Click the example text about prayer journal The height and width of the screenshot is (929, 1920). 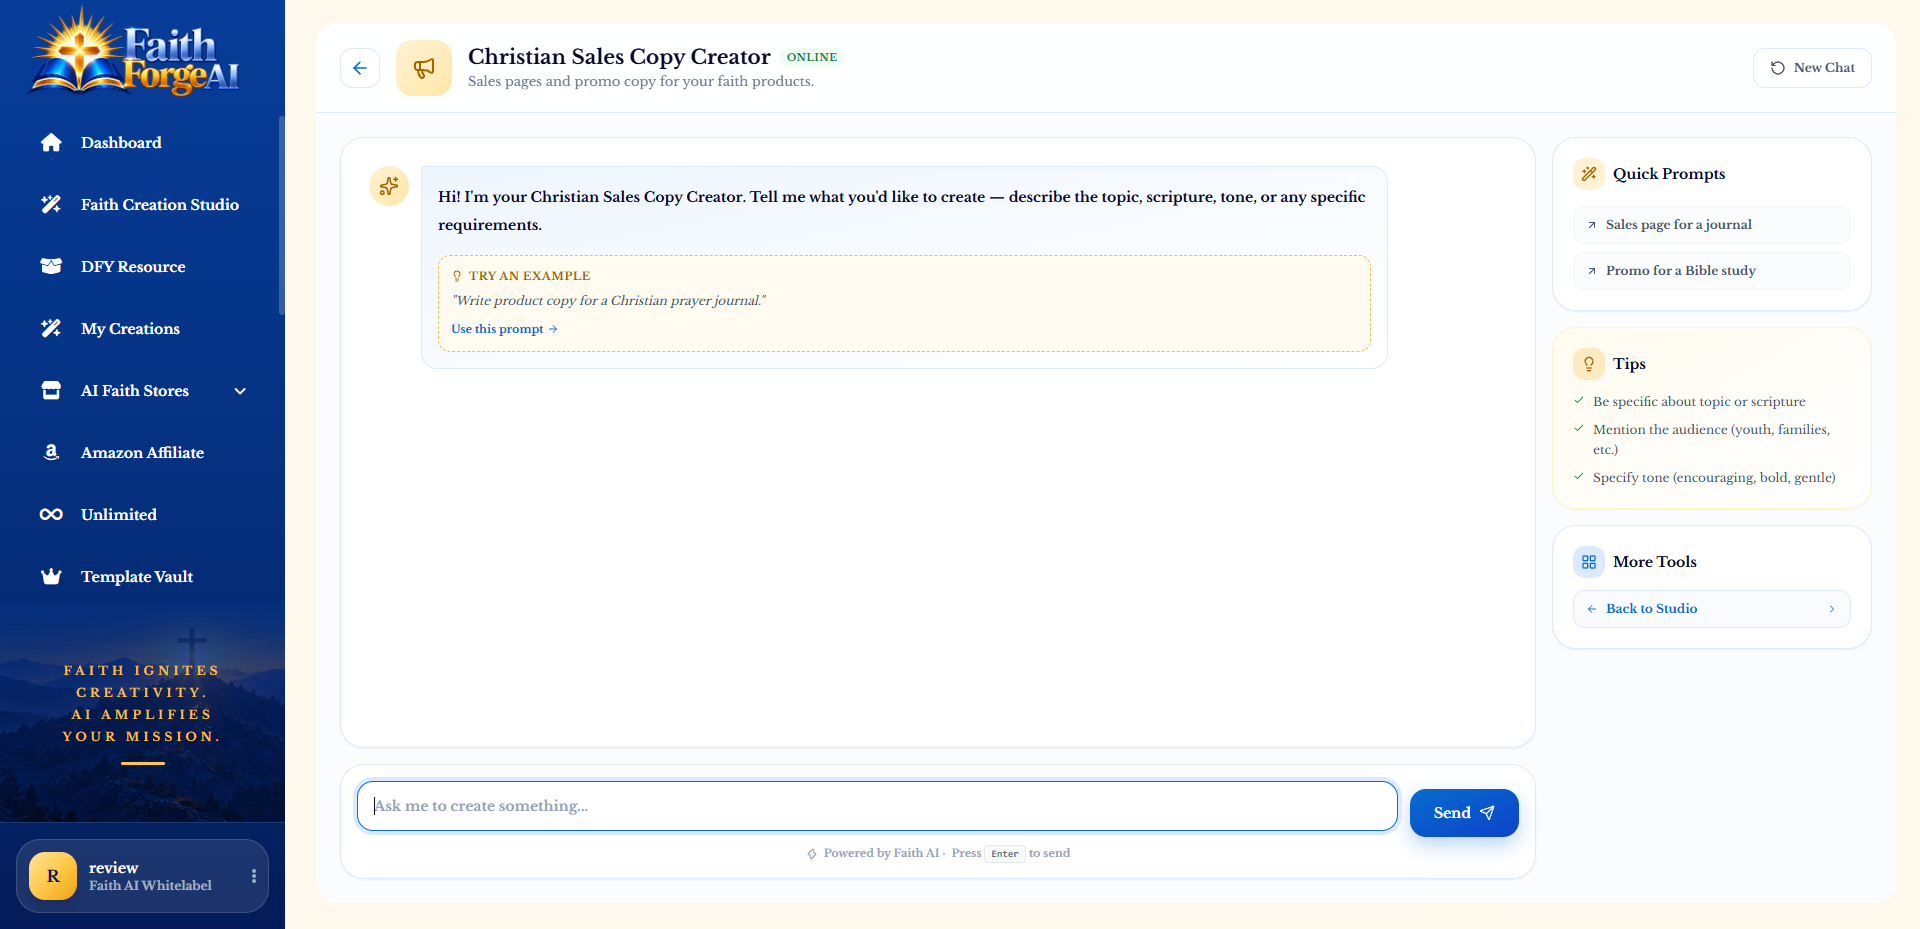point(609,301)
